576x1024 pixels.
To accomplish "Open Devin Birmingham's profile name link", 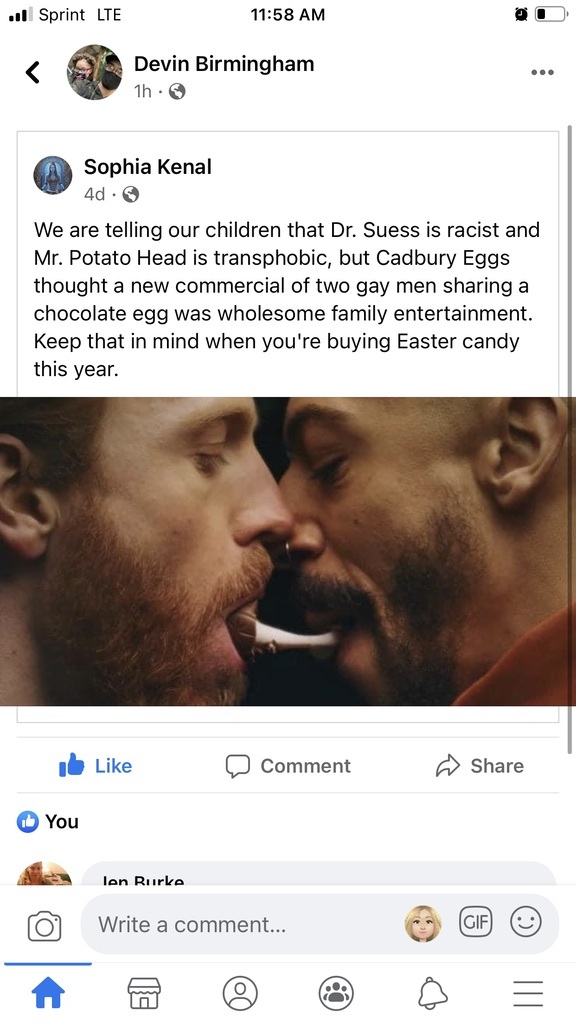I will pos(224,63).
